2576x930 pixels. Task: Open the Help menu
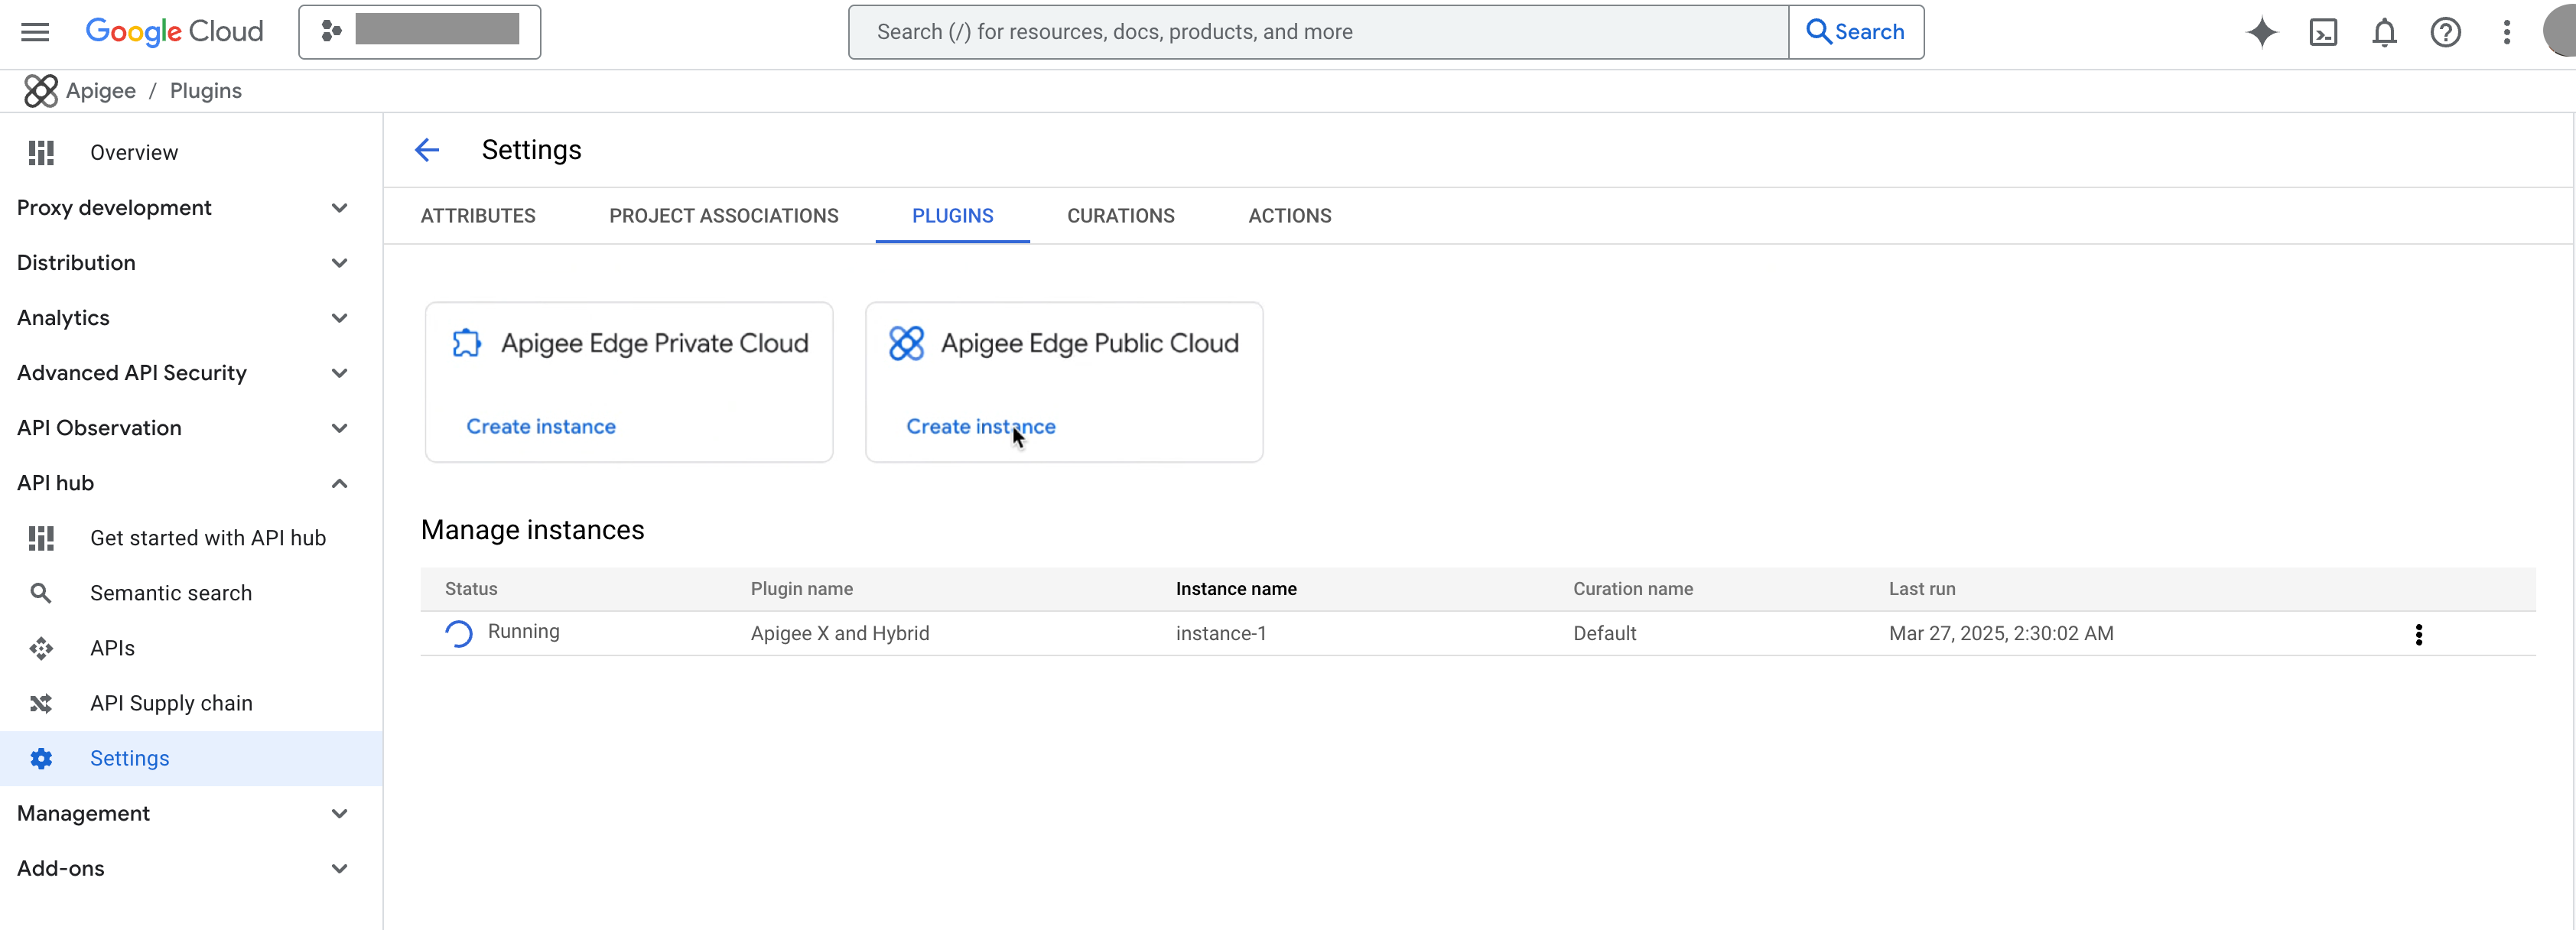pos(2445,32)
